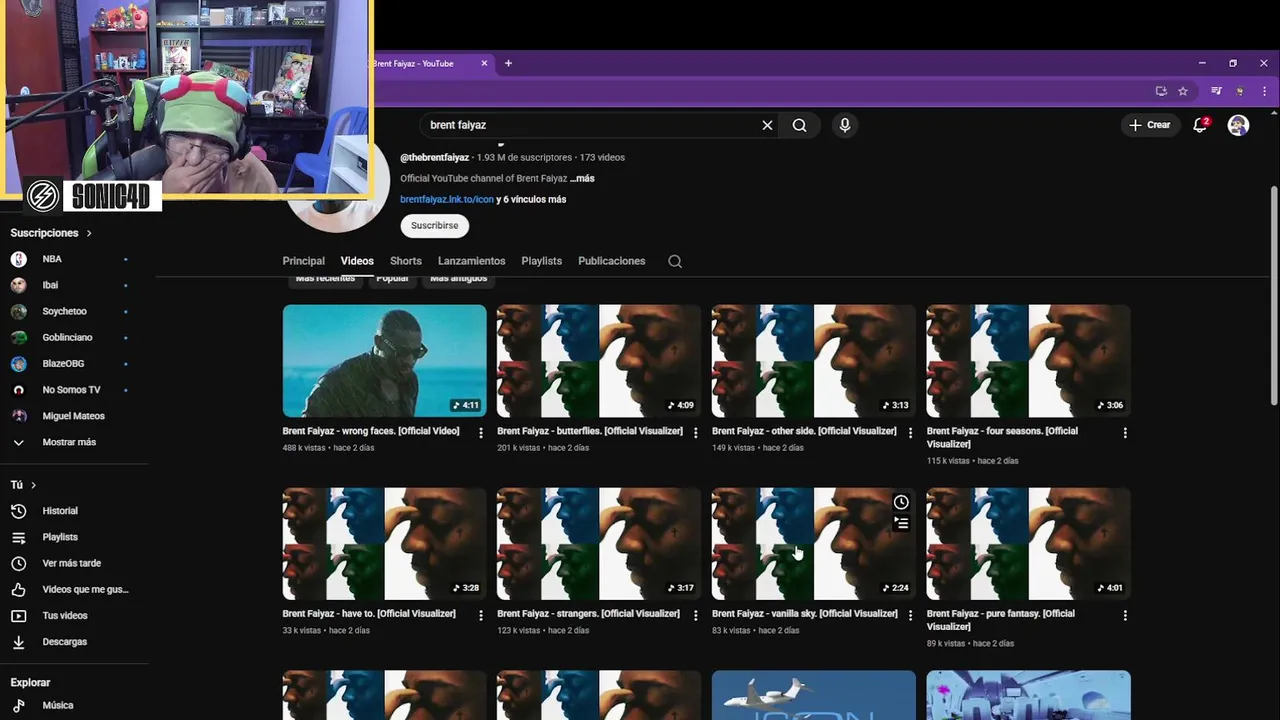Viewport: 1280px width, 720px height.
Task: Search within channel using the magnifier icon
Action: (675, 261)
